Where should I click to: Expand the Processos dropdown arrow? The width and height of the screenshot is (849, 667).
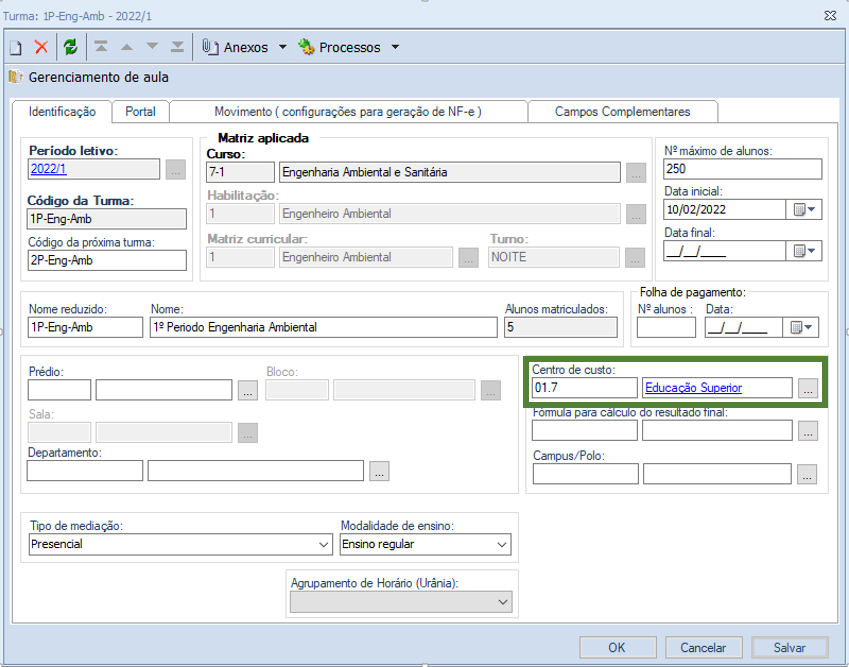coord(395,47)
